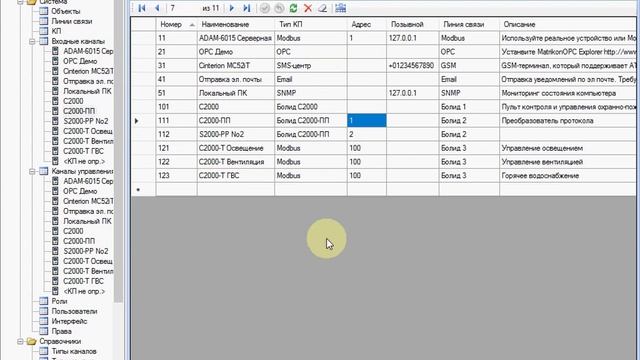Select row header of С2000-ПП current row
The height and width of the screenshot is (360, 640).
[143, 121]
